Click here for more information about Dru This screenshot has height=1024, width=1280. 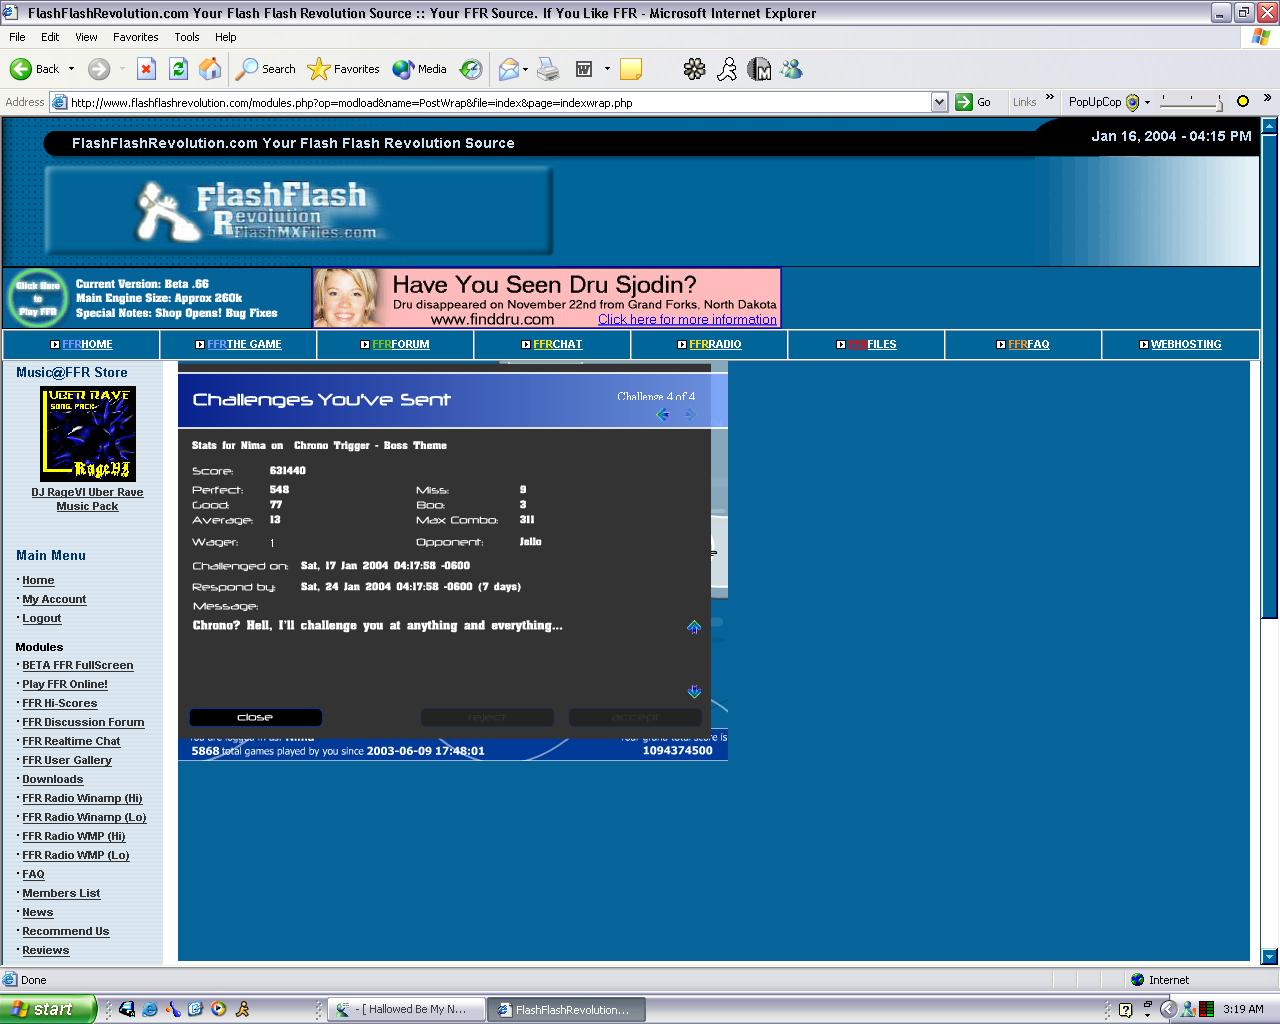point(687,319)
